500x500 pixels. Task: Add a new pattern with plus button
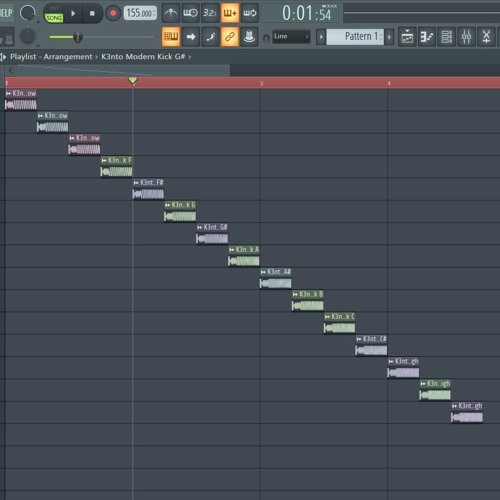point(389,37)
